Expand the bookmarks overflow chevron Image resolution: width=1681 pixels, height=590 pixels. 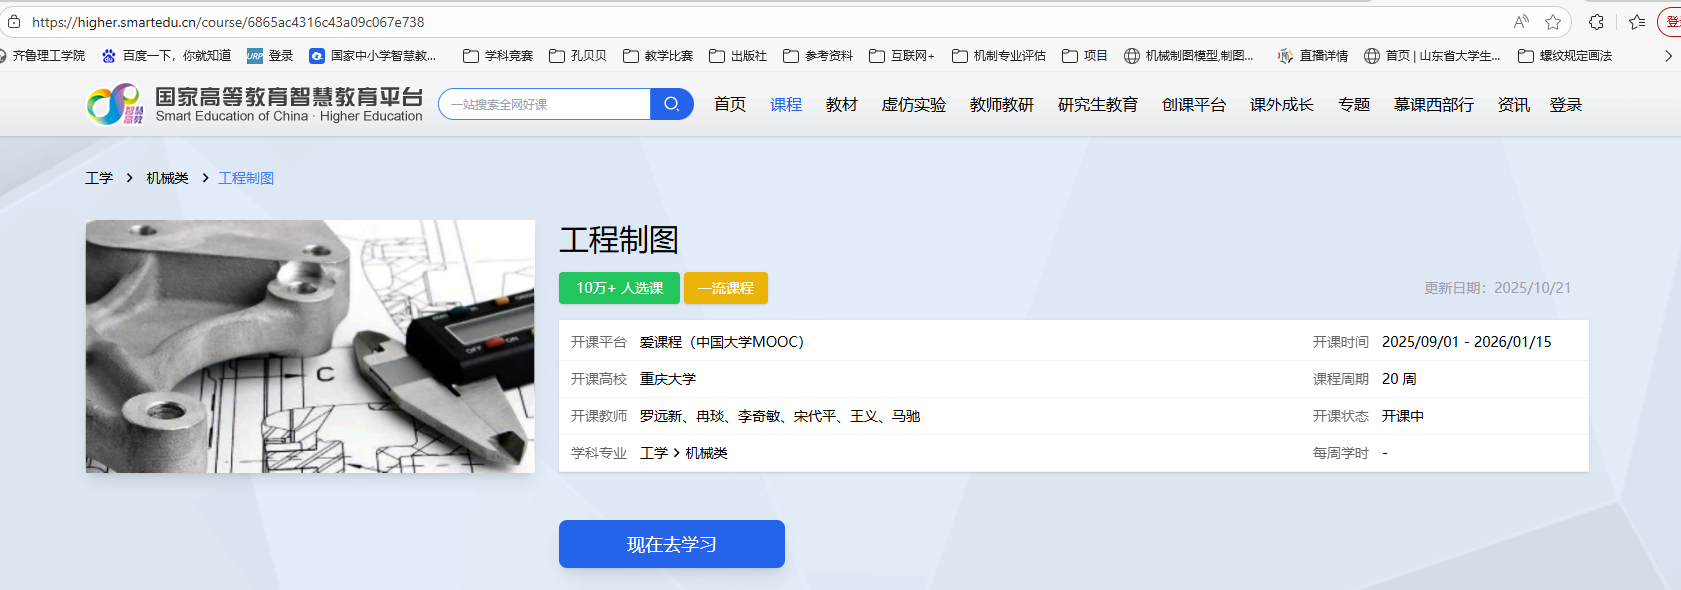[1667, 56]
